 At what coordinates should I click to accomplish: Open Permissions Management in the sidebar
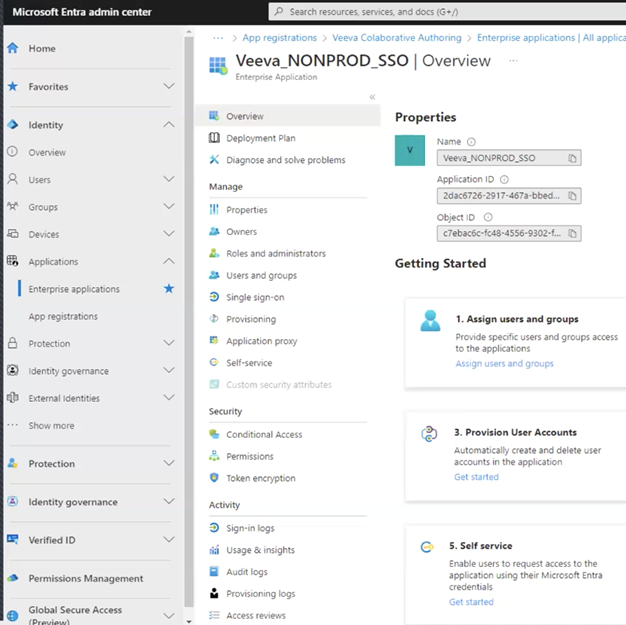point(86,578)
